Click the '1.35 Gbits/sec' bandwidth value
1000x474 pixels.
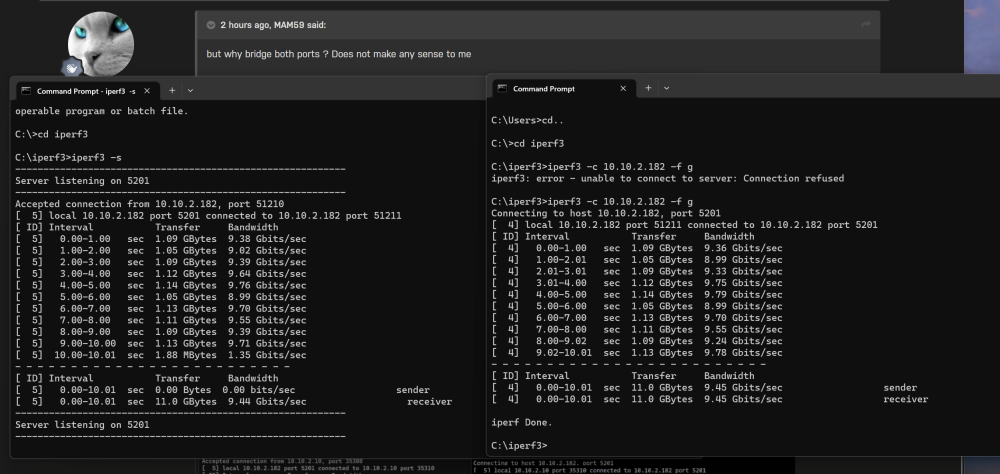point(267,355)
